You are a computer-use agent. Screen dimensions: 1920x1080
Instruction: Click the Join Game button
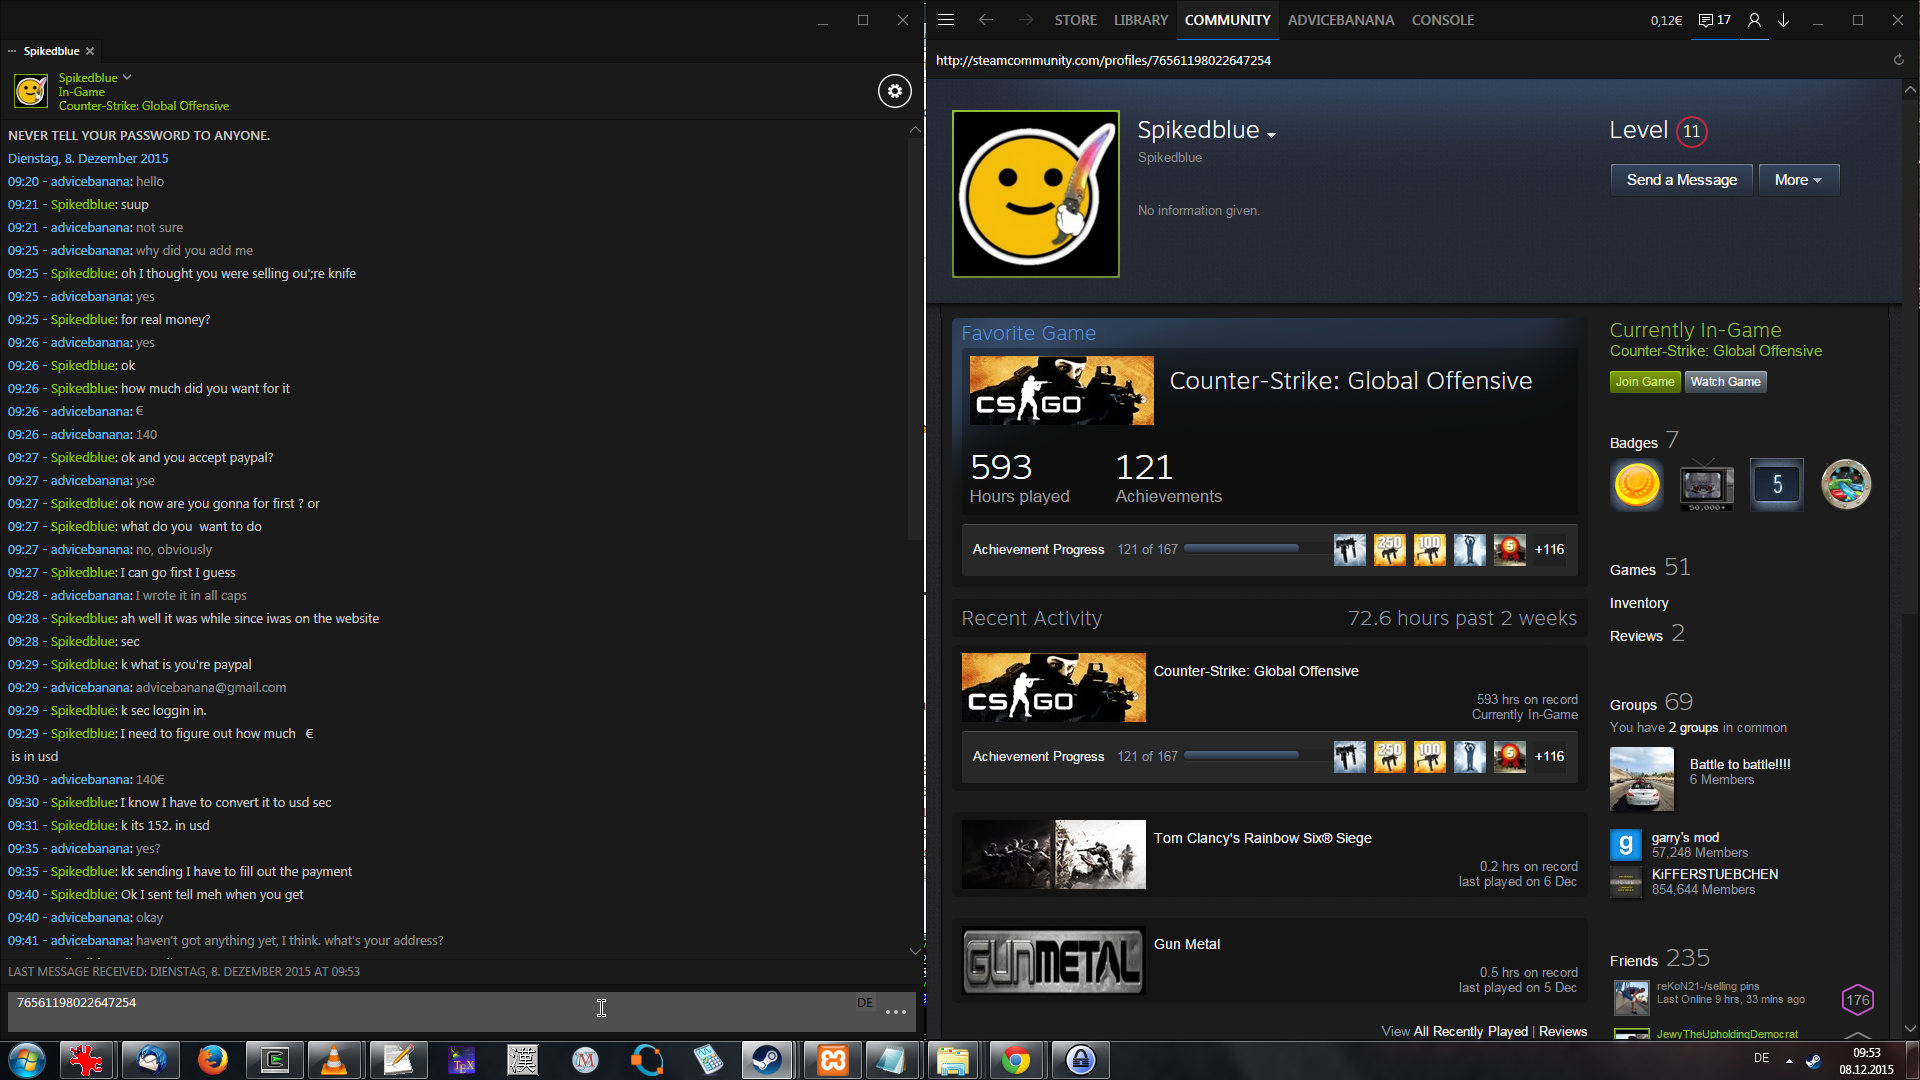[1644, 382]
